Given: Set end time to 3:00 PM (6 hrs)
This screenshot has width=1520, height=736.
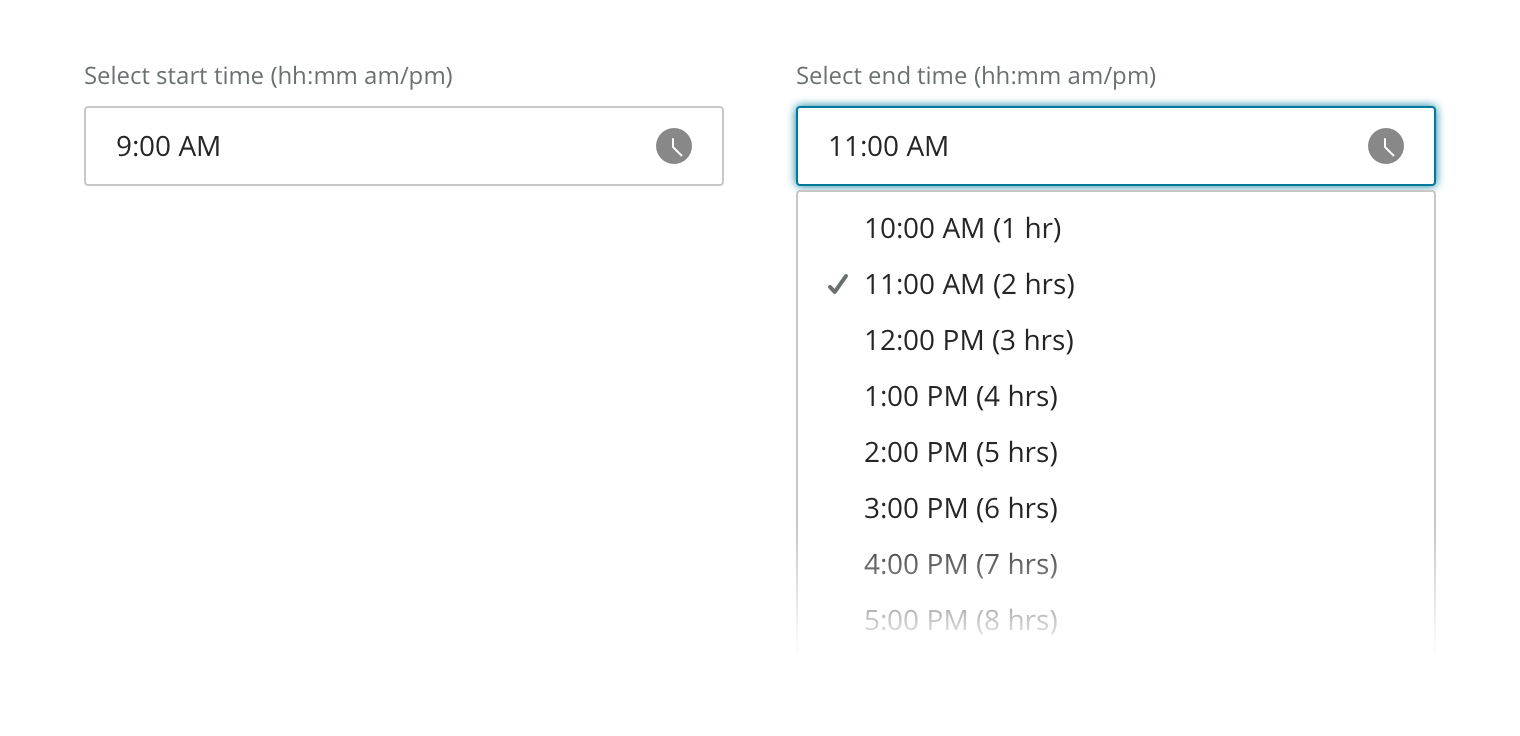Looking at the screenshot, I should click(960, 509).
